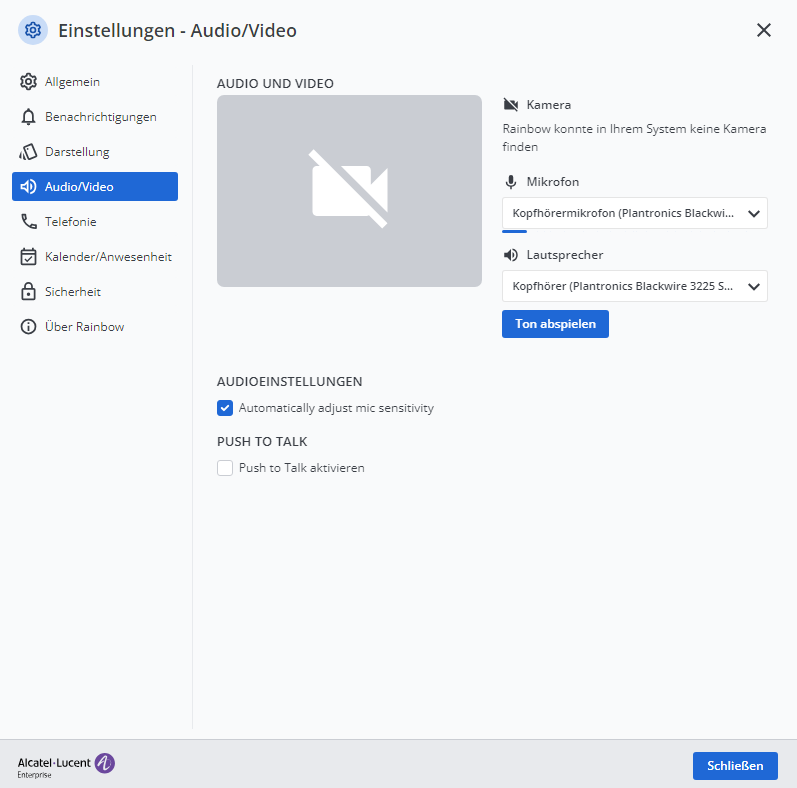The height and width of the screenshot is (788, 797).
Task: Click the padlock icon for Sicherheit
Action: (29, 292)
